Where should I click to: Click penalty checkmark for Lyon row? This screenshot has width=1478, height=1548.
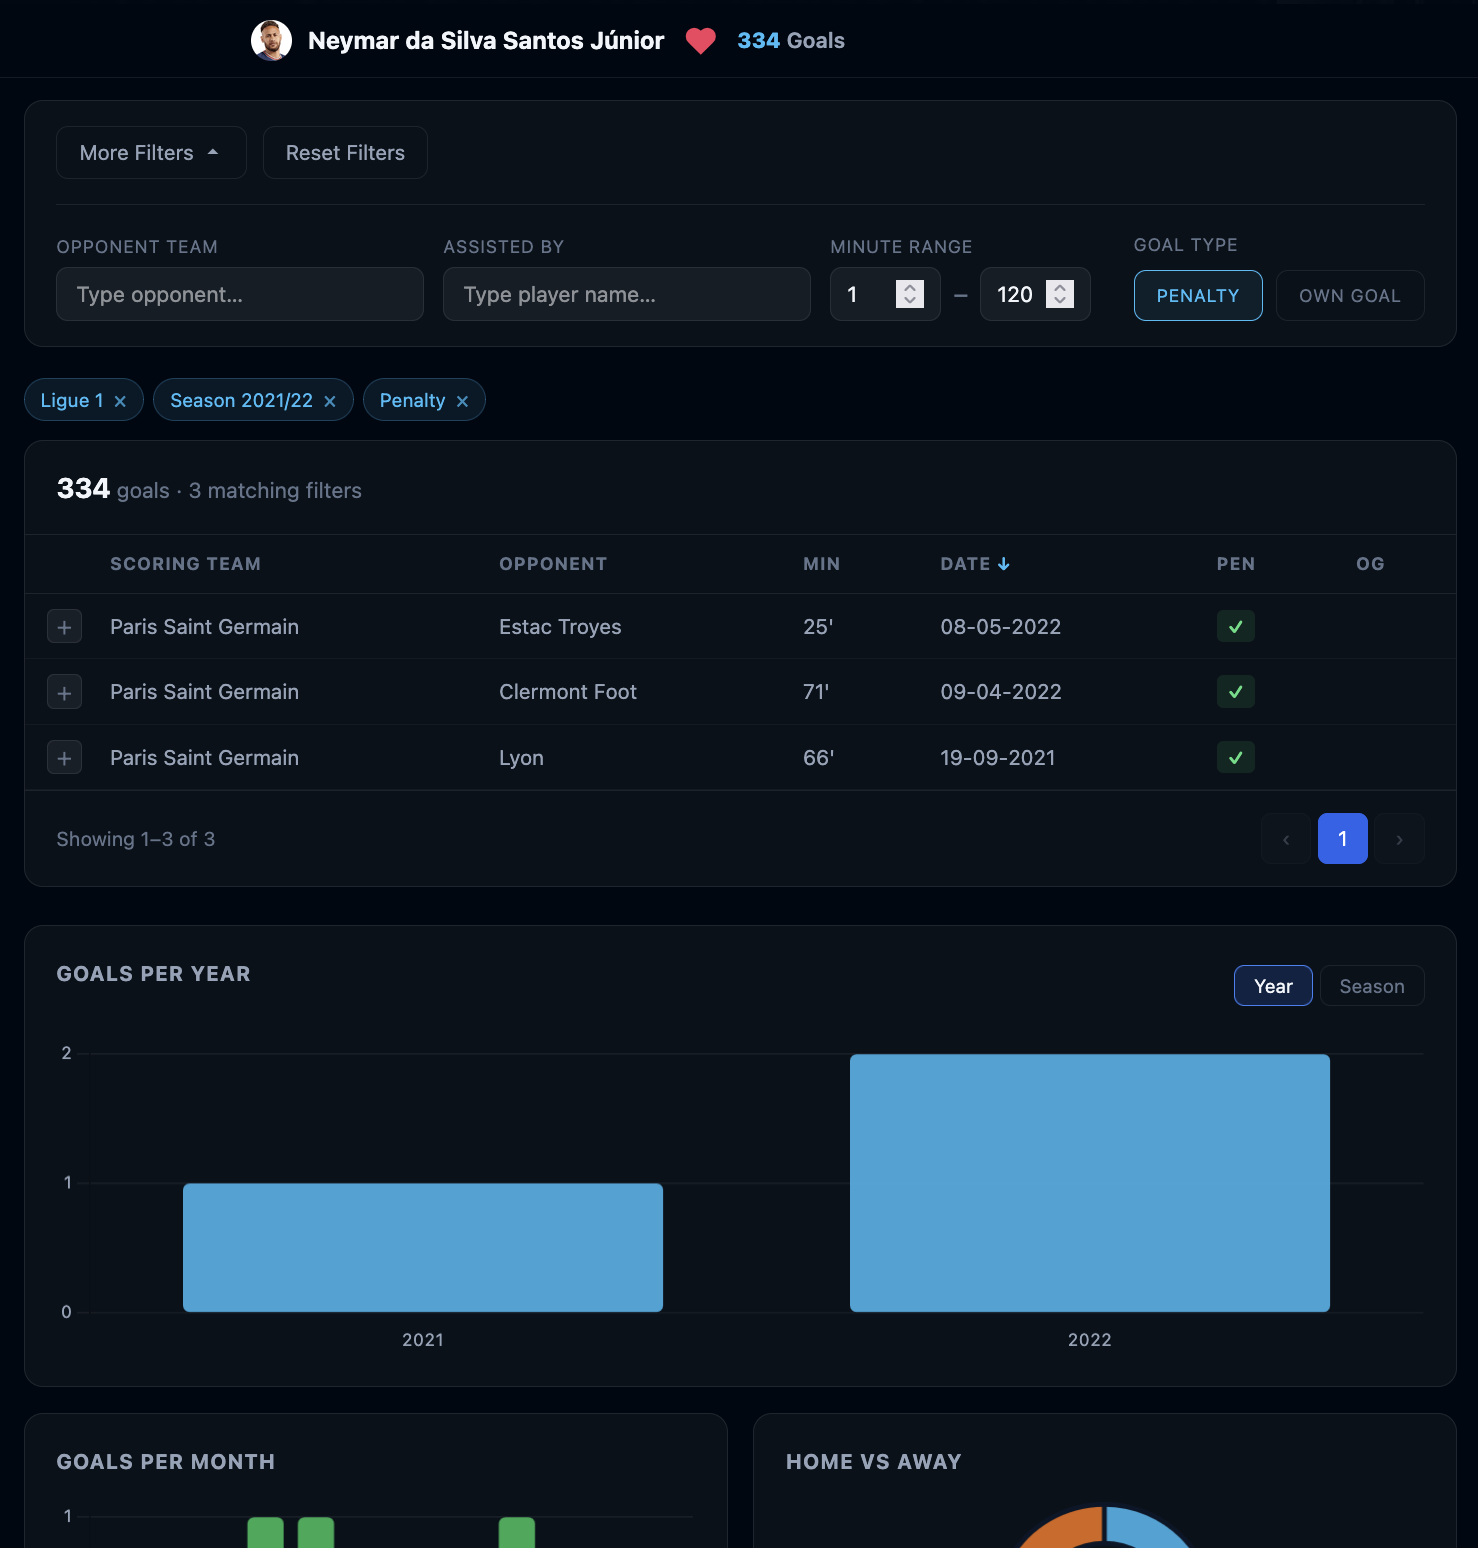tap(1236, 758)
